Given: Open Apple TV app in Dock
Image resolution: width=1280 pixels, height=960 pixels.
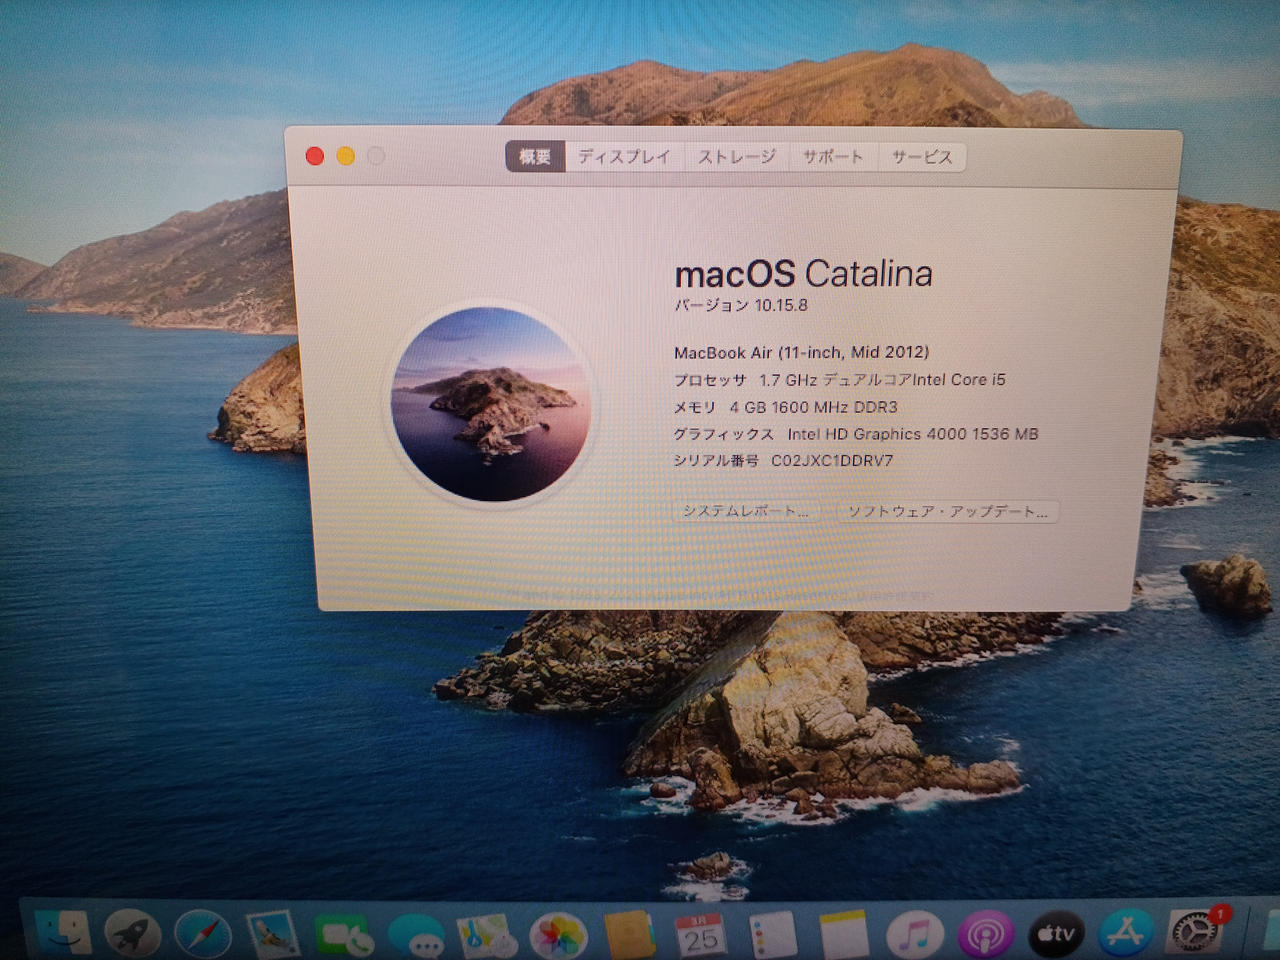Looking at the screenshot, I should [x=1056, y=935].
